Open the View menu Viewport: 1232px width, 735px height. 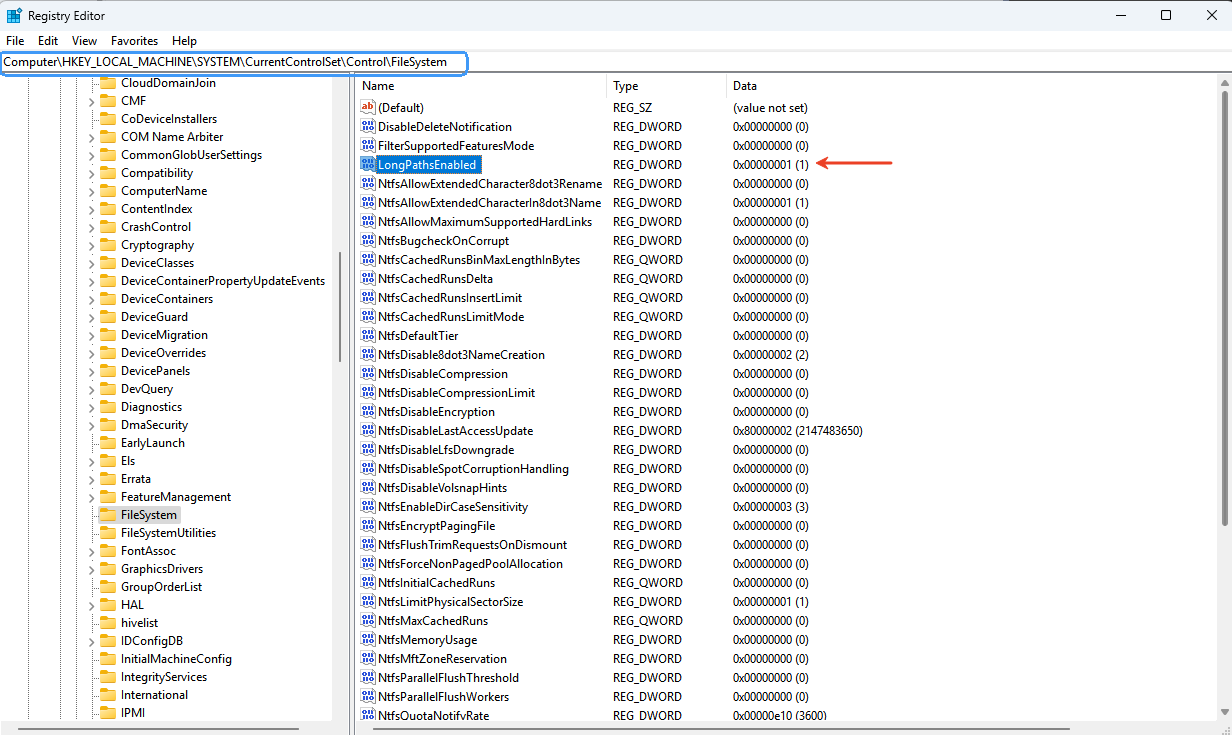(x=85, y=41)
